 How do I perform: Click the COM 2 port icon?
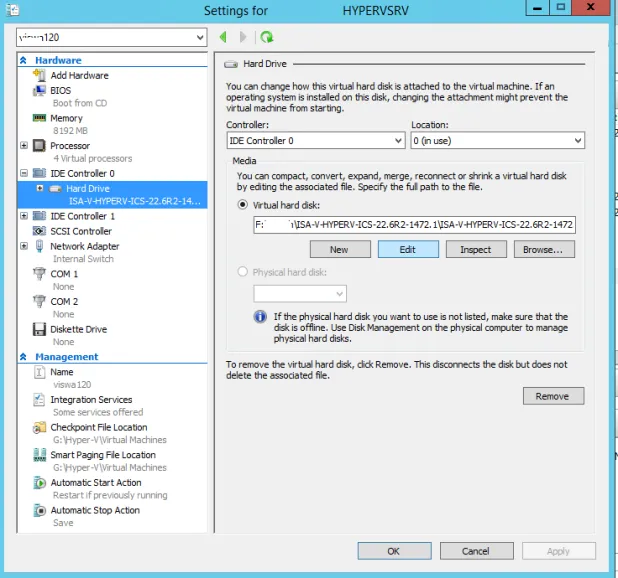pyautogui.click(x=39, y=301)
